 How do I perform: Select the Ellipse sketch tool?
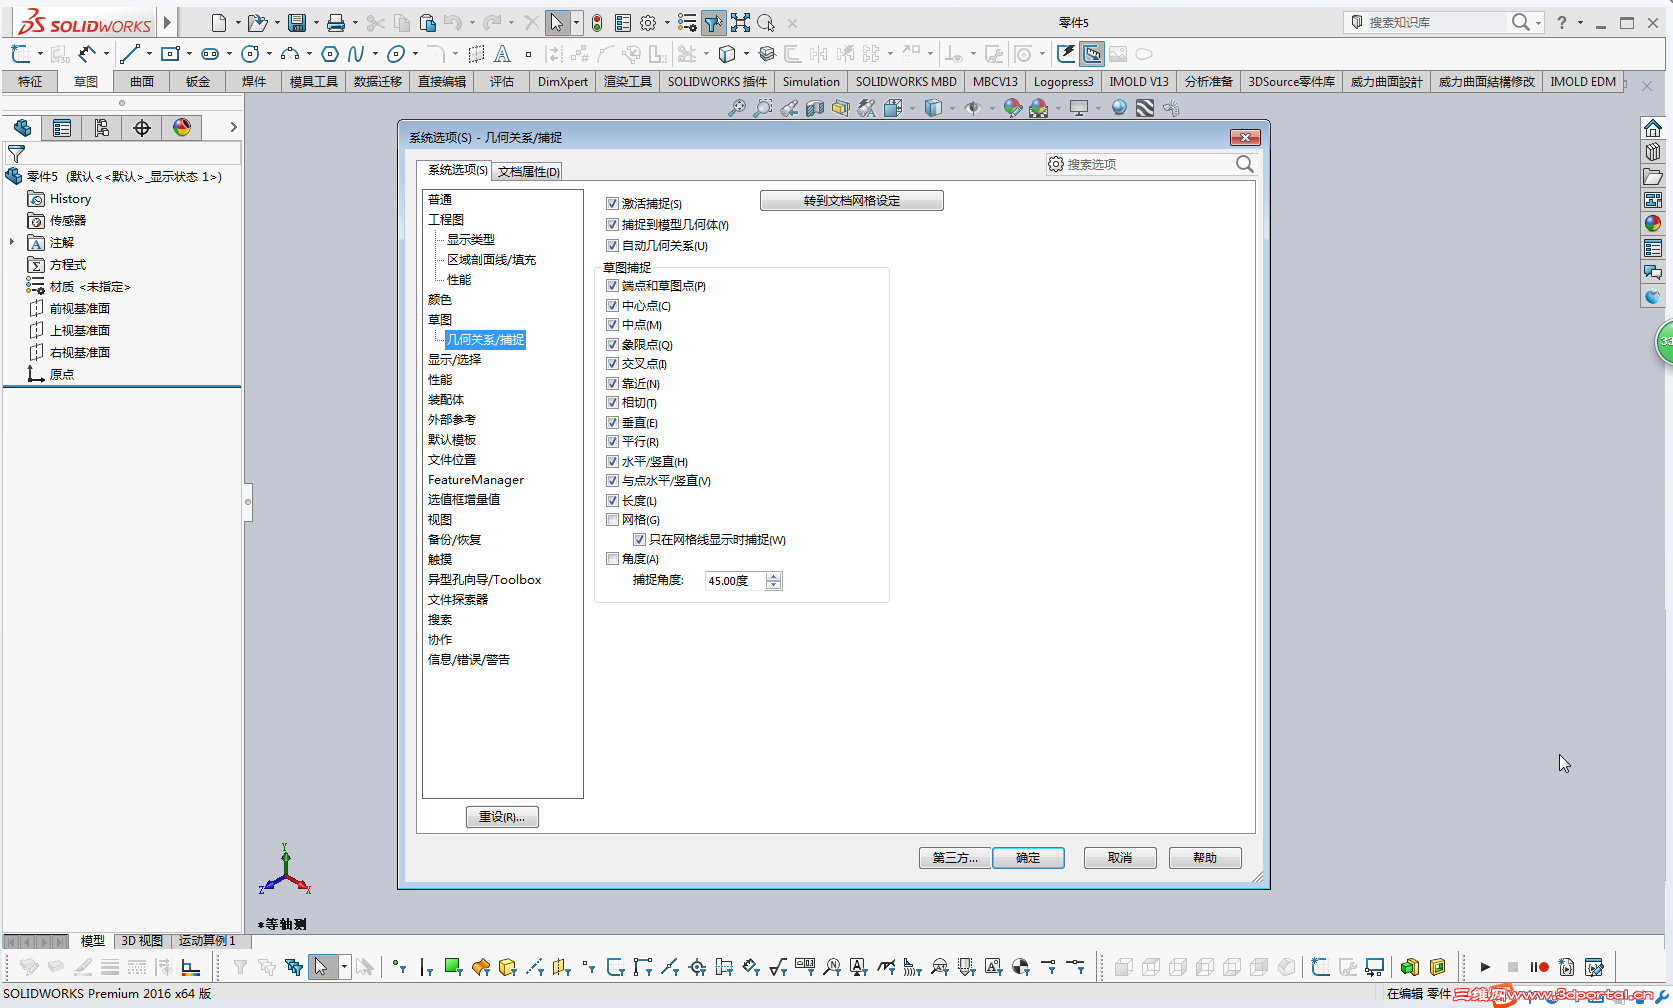coord(396,54)
